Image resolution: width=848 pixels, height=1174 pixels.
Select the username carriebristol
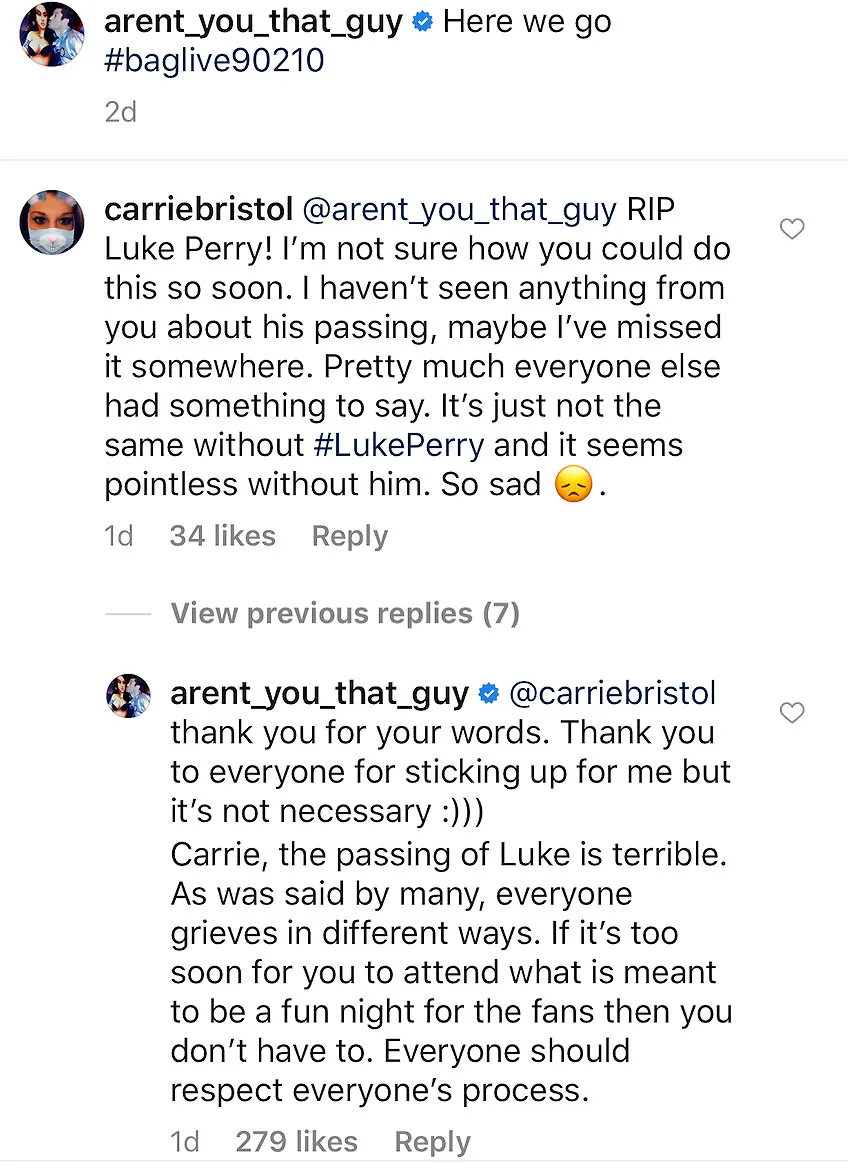point(198,208)
